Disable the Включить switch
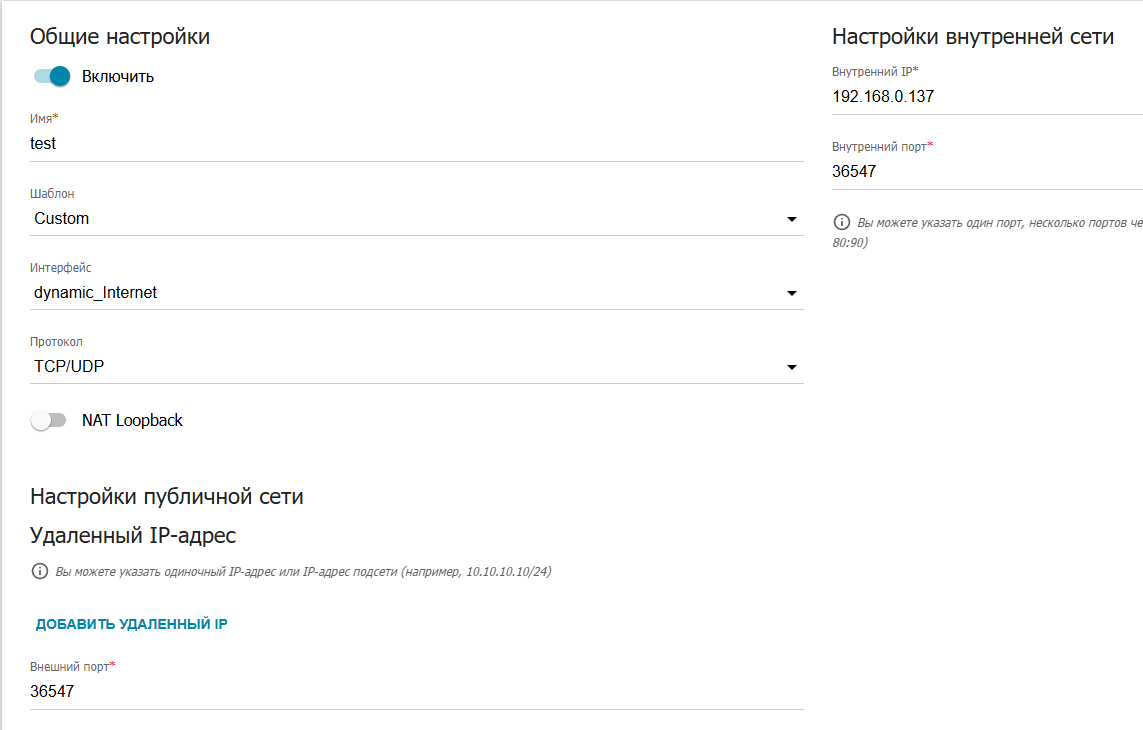 52,76
